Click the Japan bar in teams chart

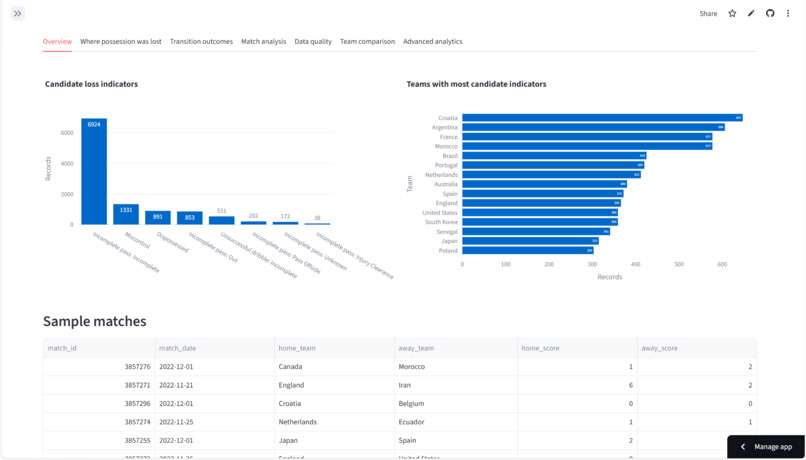click(530, 241)
